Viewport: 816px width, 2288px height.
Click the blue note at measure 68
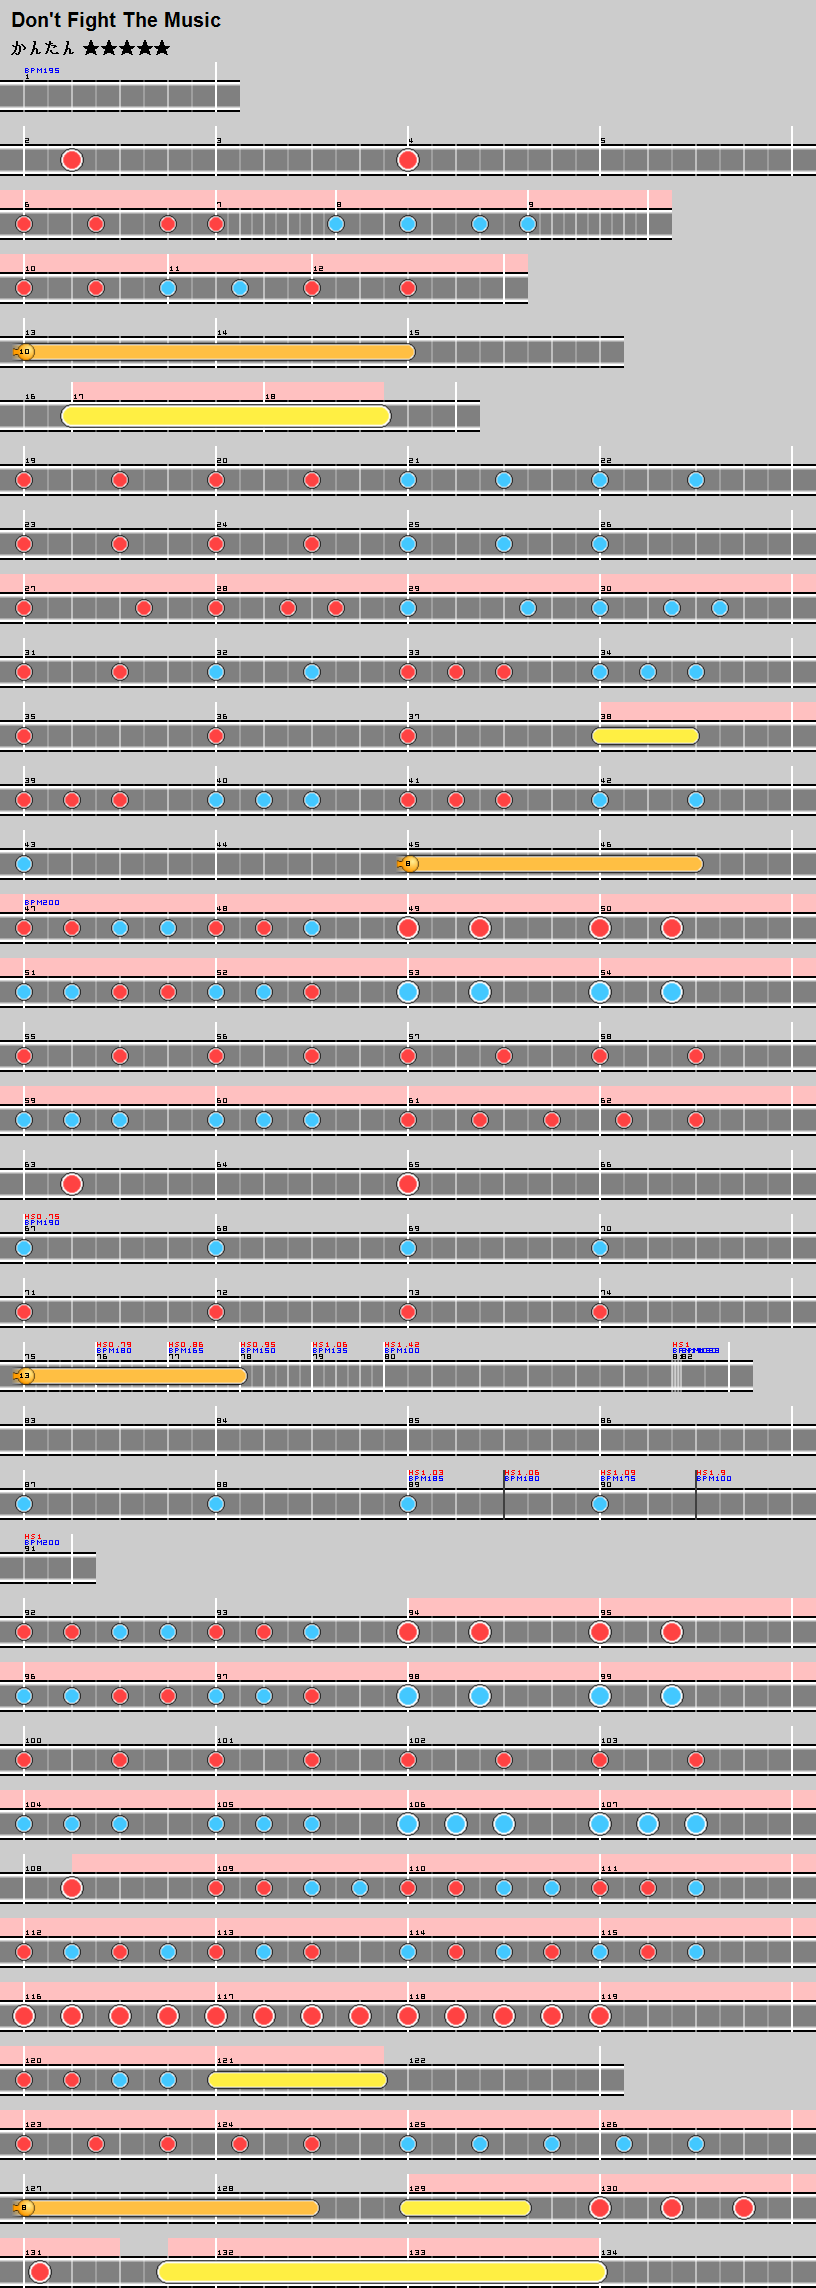tap(216, 1248)
